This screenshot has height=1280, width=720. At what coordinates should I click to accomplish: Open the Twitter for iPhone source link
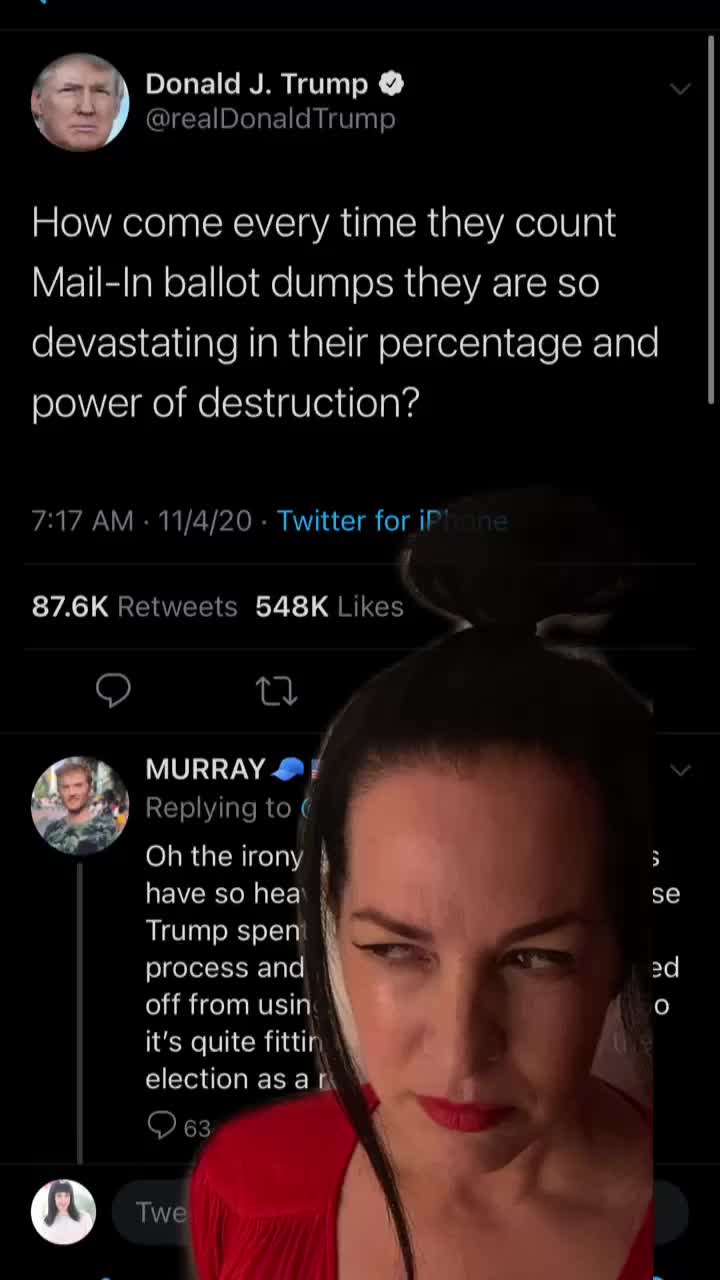tap(392, 521)
